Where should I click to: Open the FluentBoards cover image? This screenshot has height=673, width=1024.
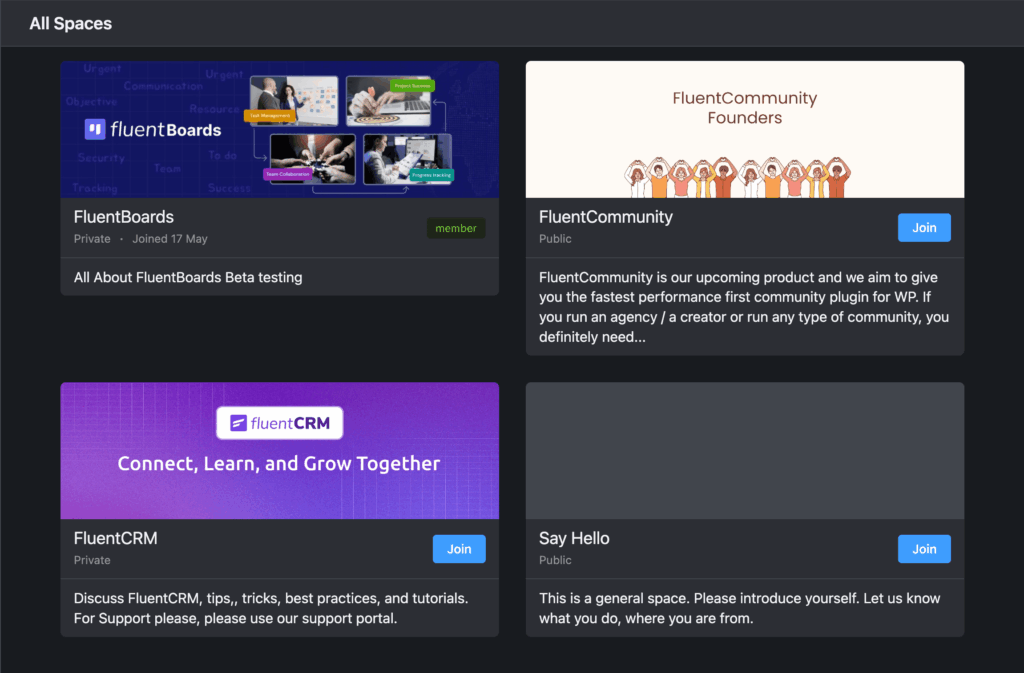280,129
